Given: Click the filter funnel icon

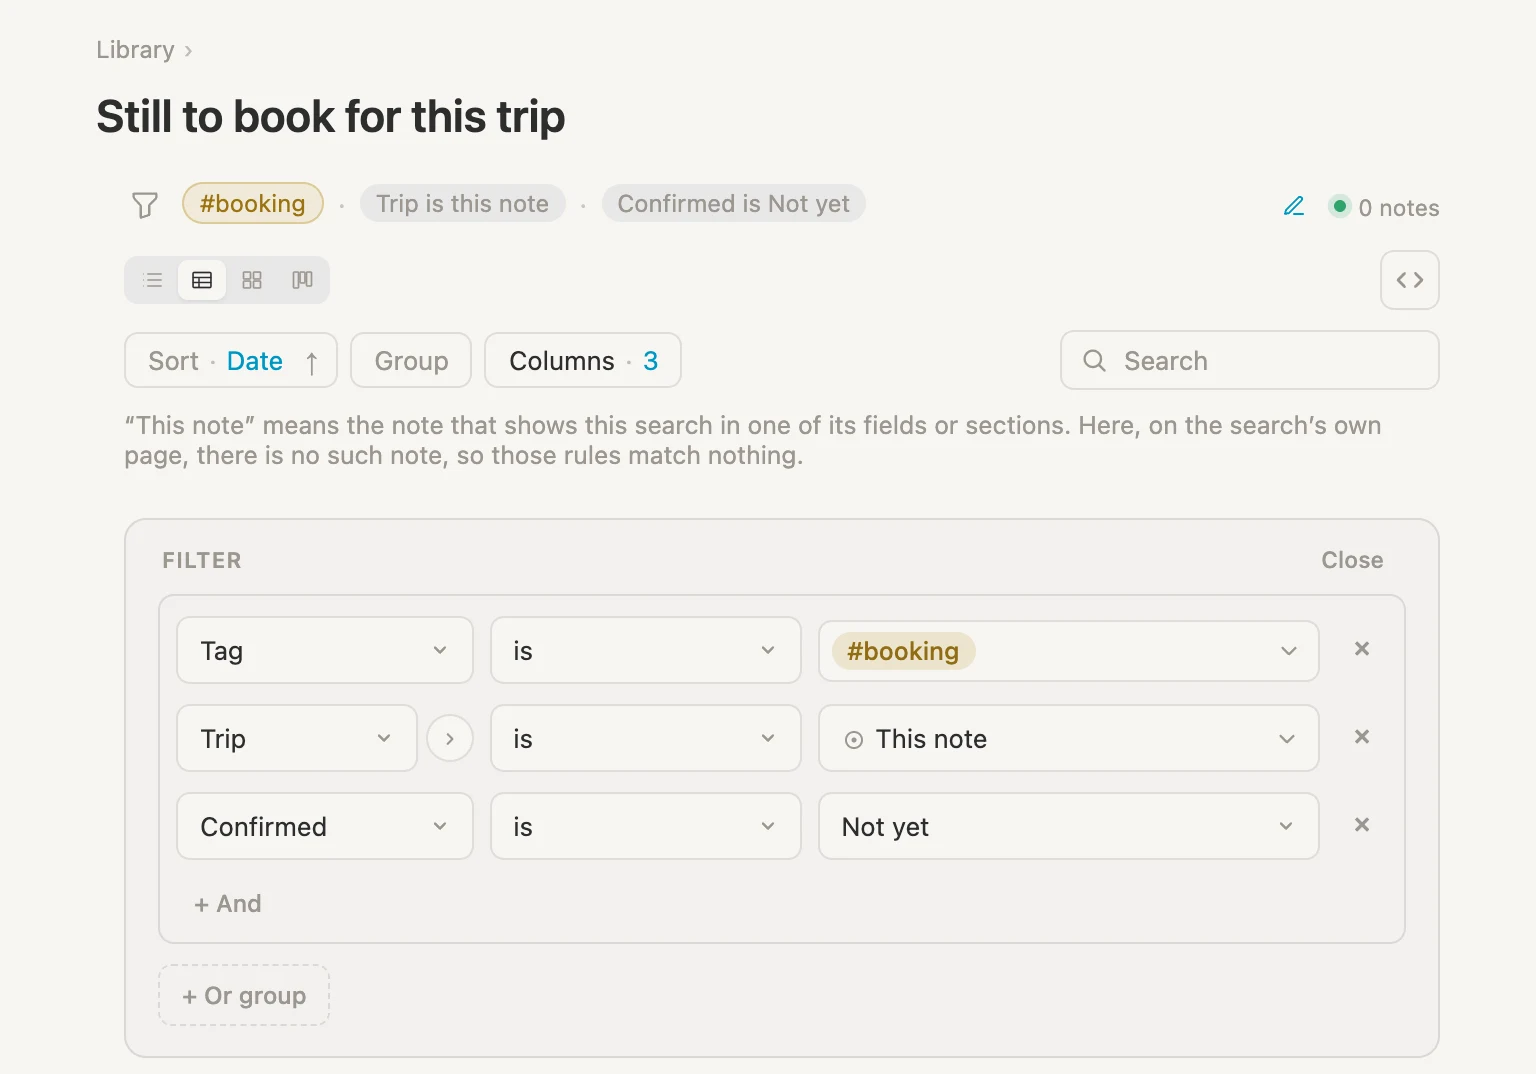Looking at the screenshot, I should pyautogui.click(x=145, y=205).
